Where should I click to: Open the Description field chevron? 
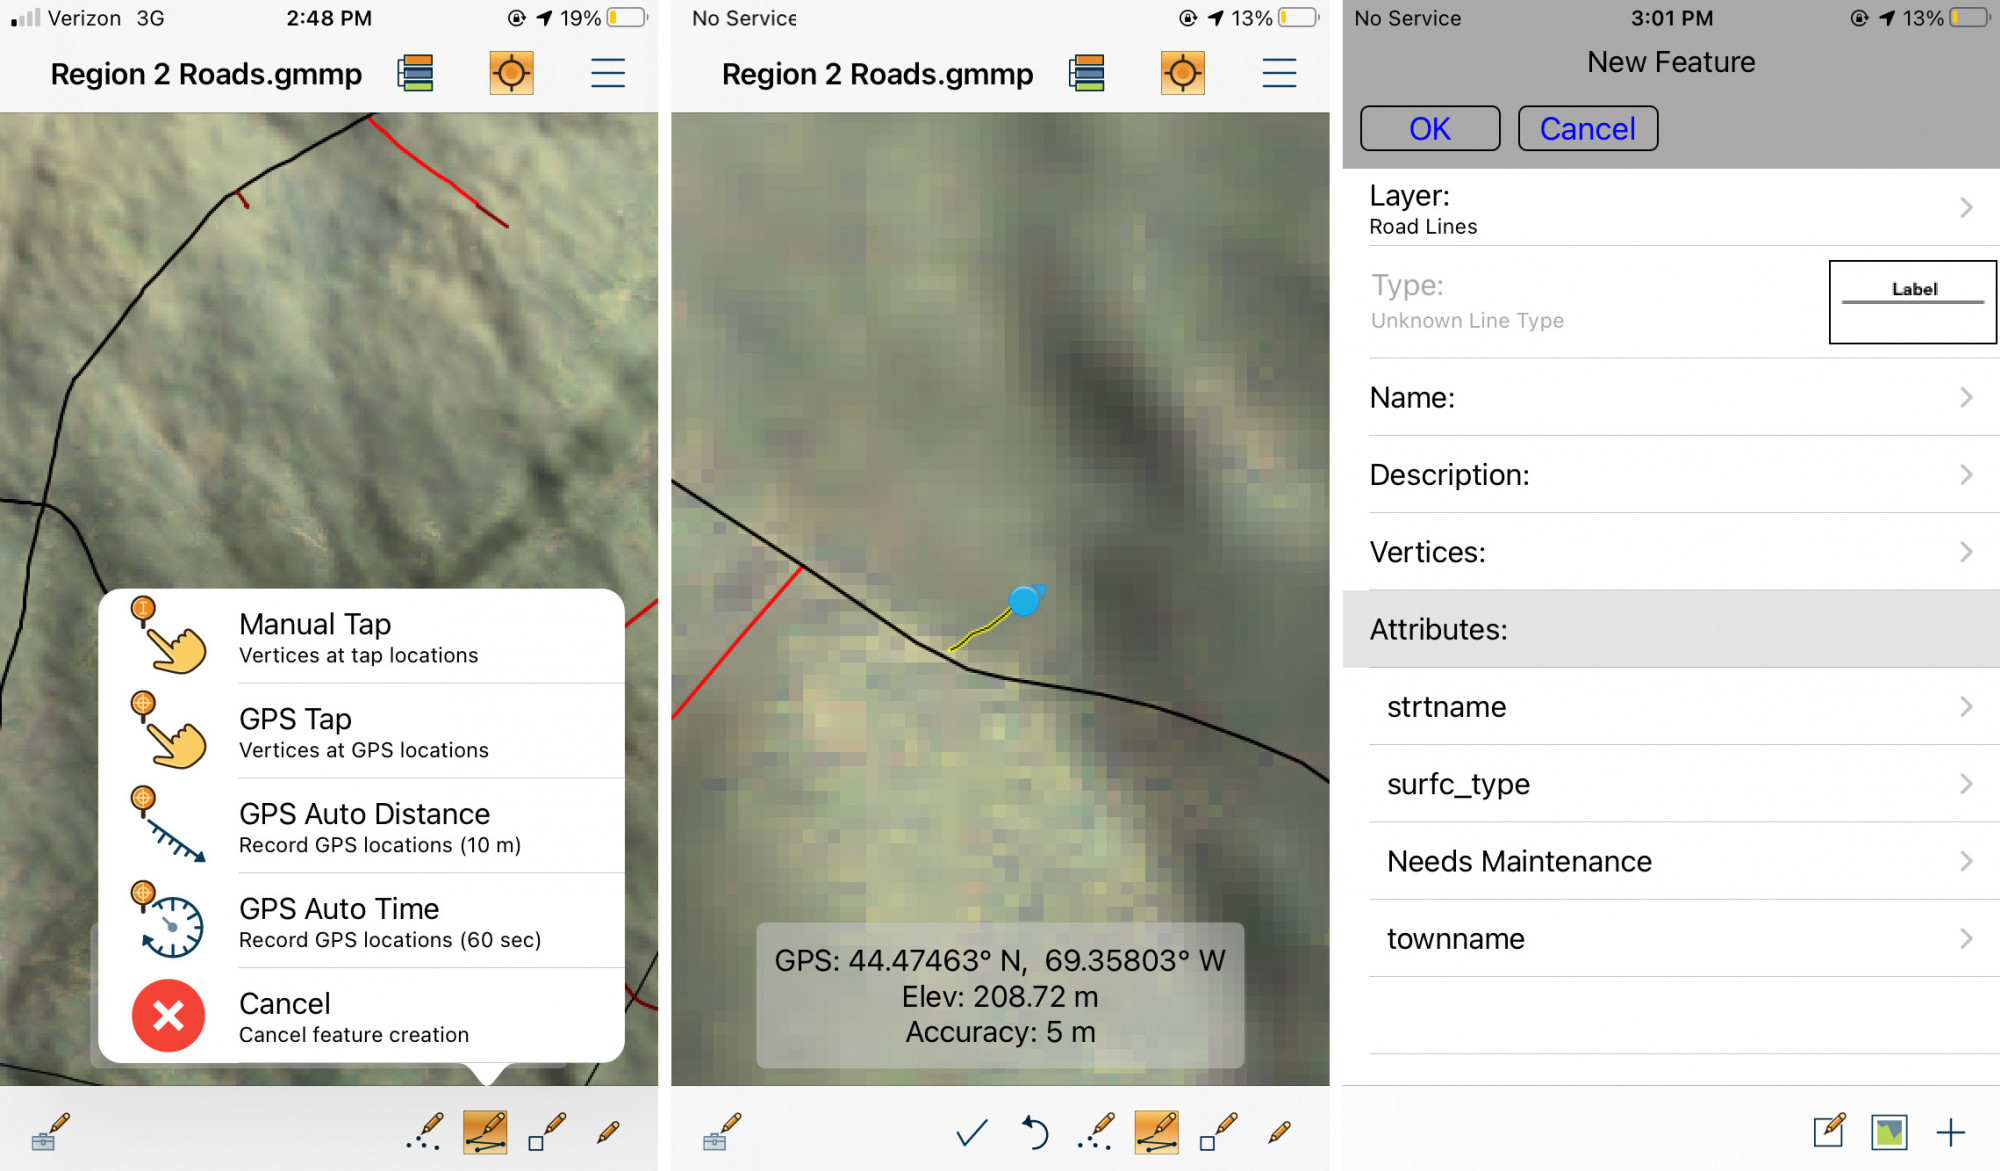point(1965,474)
